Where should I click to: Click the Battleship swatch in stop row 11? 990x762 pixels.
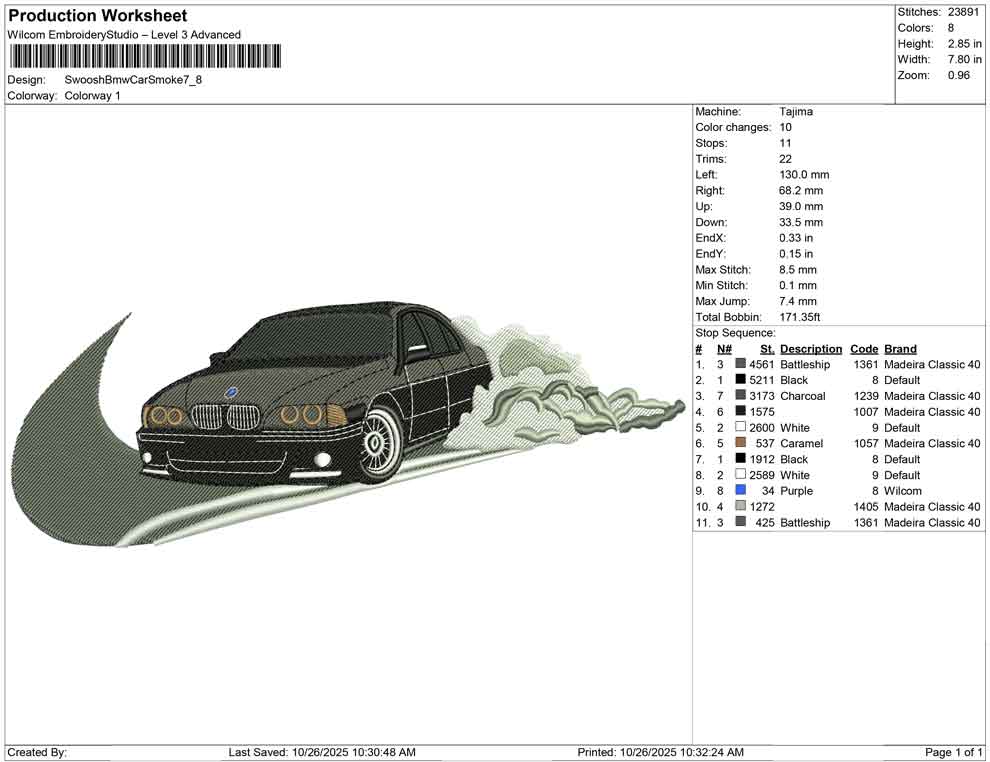point(741,521)
